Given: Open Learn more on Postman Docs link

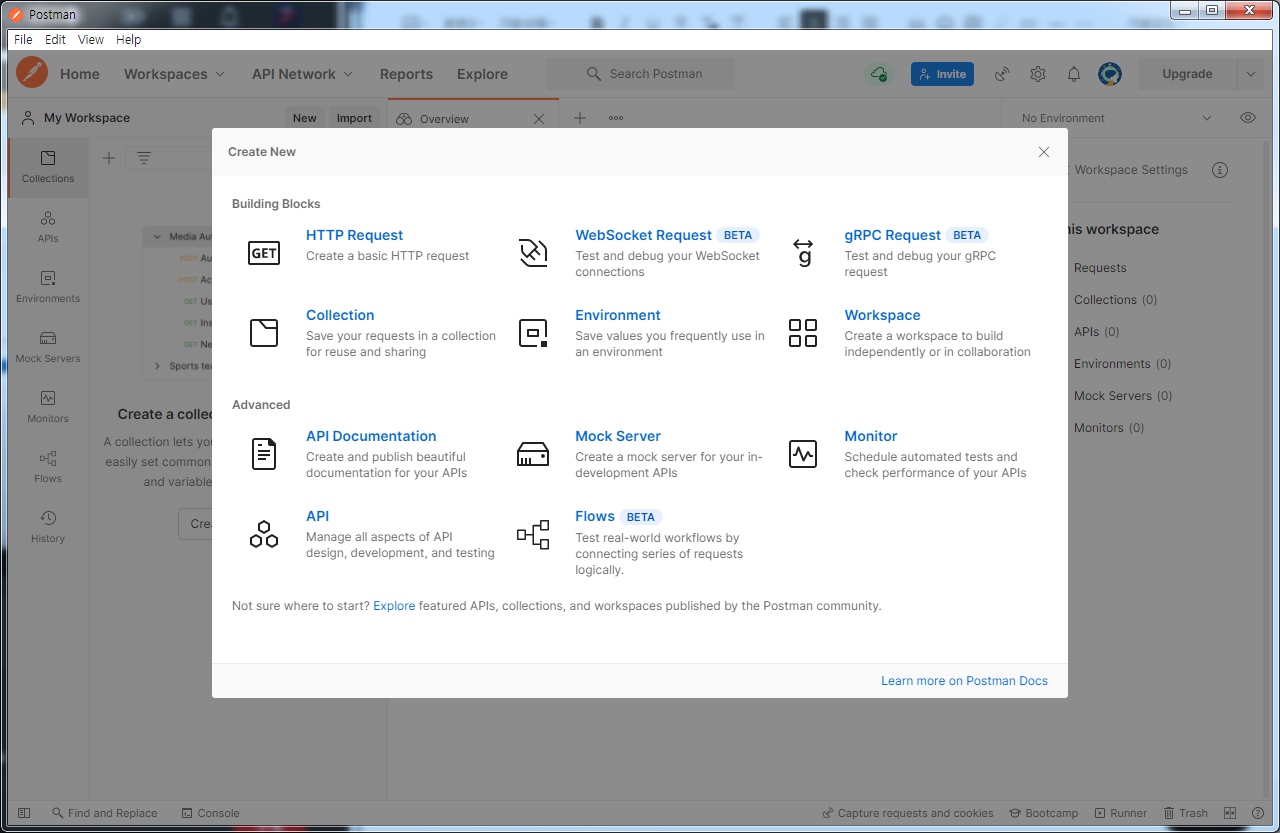Looking at the screenshot, I should coord(964,681).
